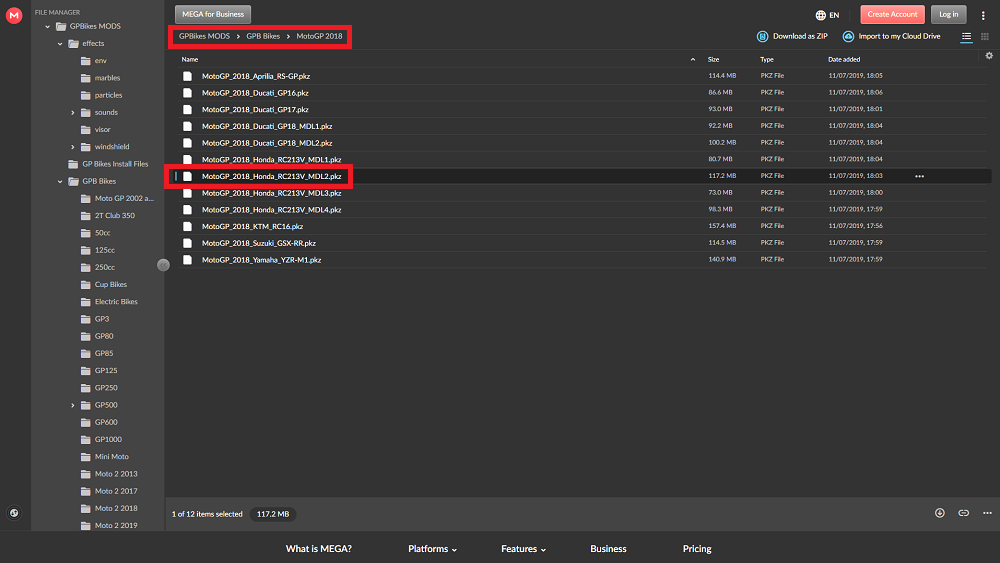Collapse the effects folder tree
The height and width of the screenshot is (563, 1000).
(x=61, y=44)
